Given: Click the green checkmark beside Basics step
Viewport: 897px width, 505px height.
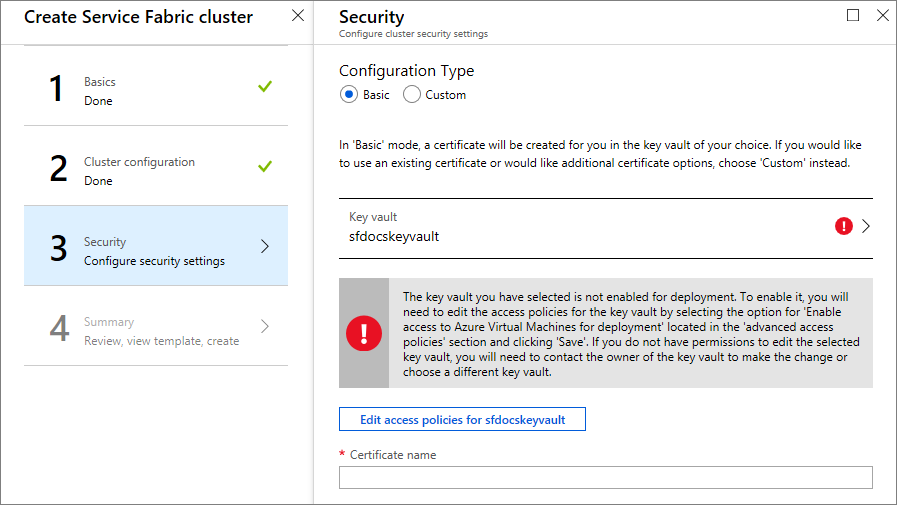Looking at the screenshot, I should 264,87.
